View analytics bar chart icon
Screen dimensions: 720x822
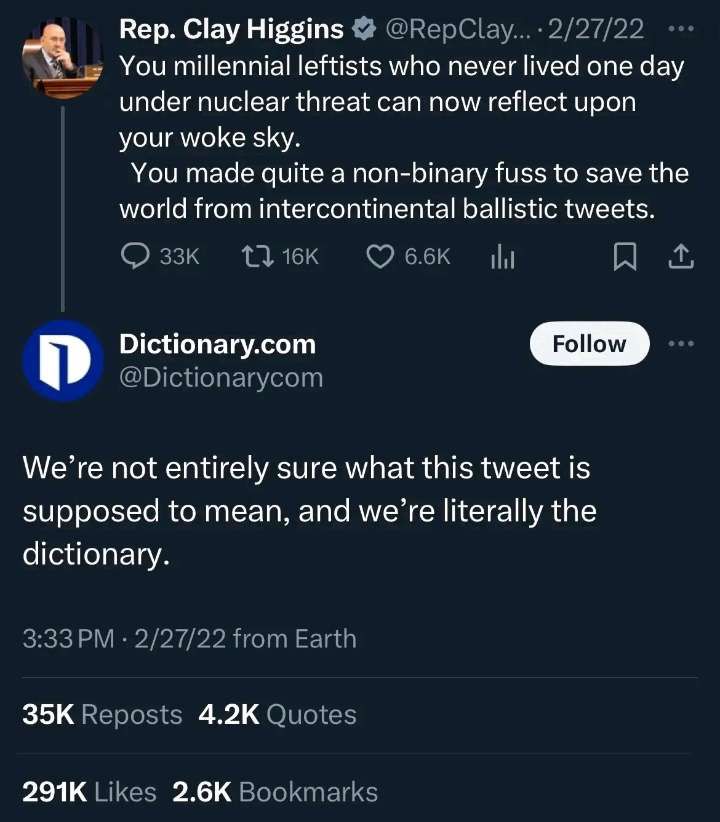(x=502, y=257)
